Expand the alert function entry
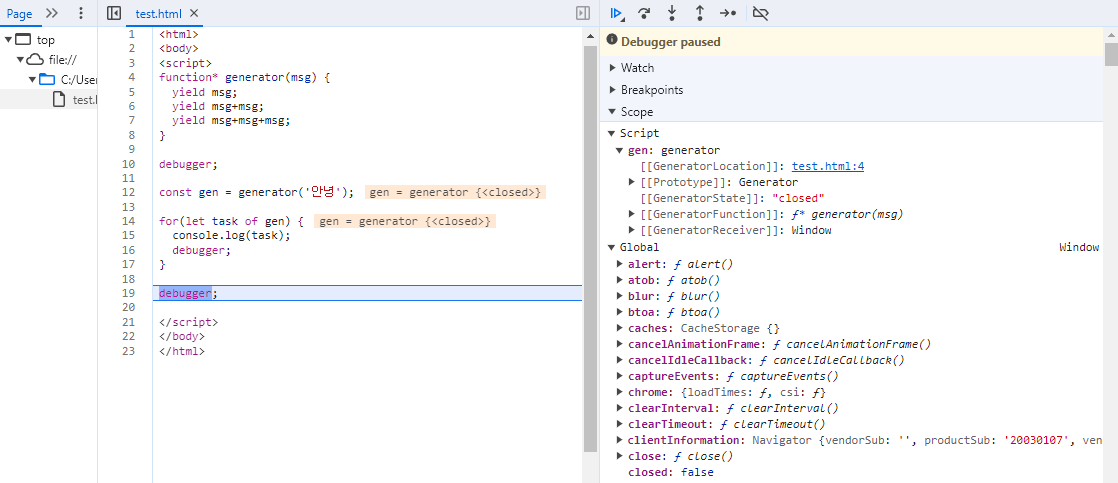The height and width of the screenshot is (483, 1118). coord(620,264)
